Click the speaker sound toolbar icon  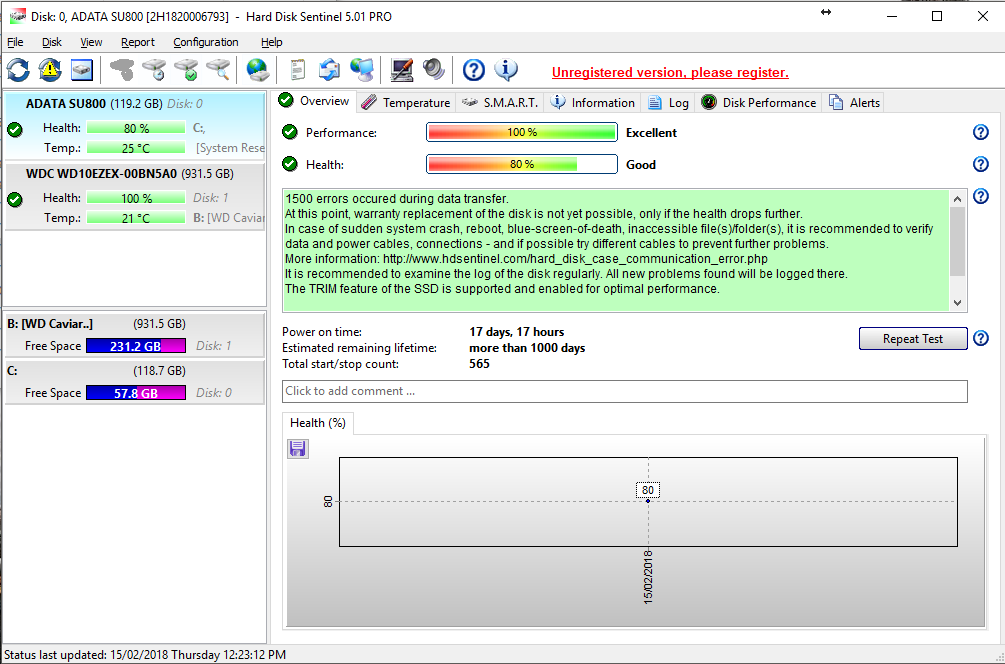434,70
